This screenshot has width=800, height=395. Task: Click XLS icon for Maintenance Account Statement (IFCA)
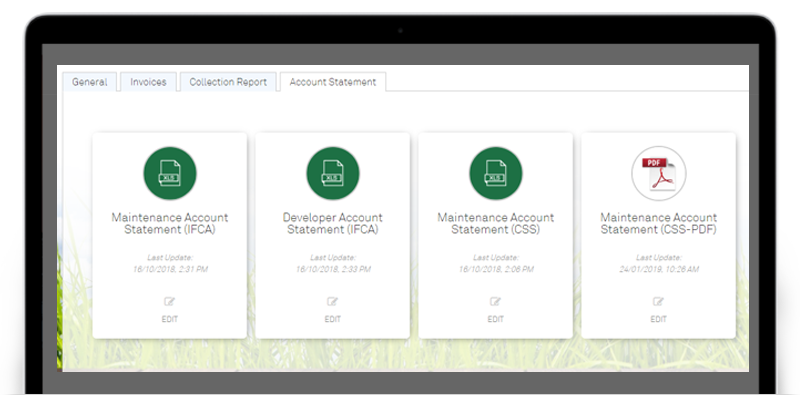170,174
